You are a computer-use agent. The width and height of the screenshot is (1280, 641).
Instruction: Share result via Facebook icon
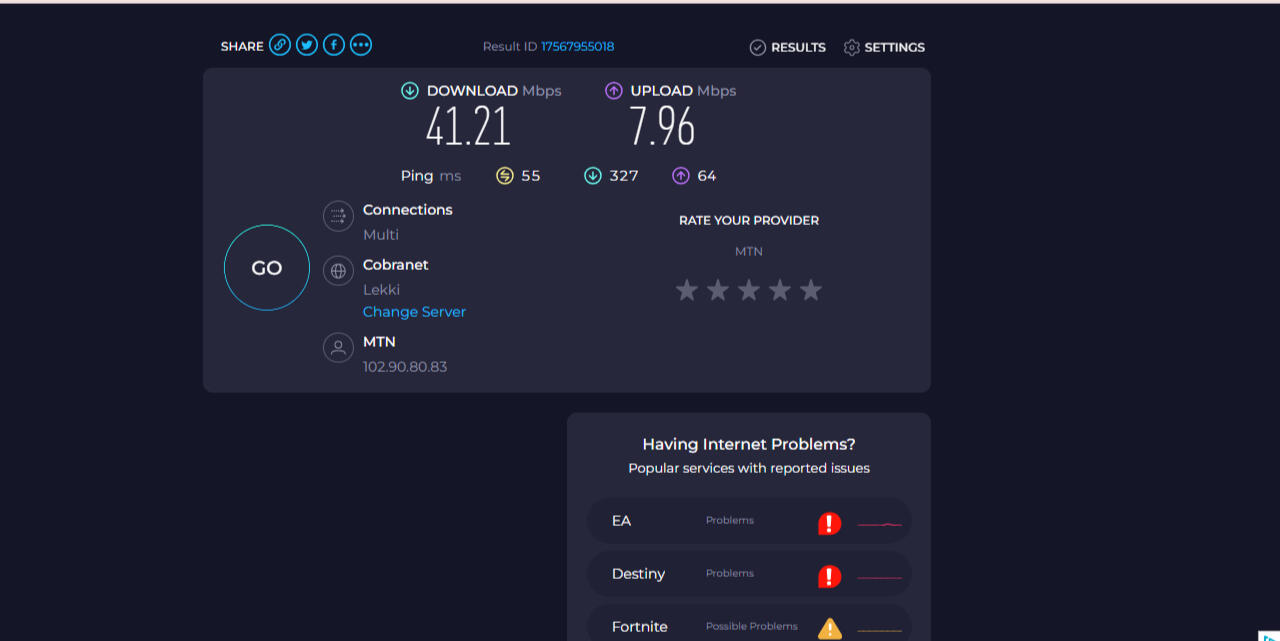coord(334,45)
